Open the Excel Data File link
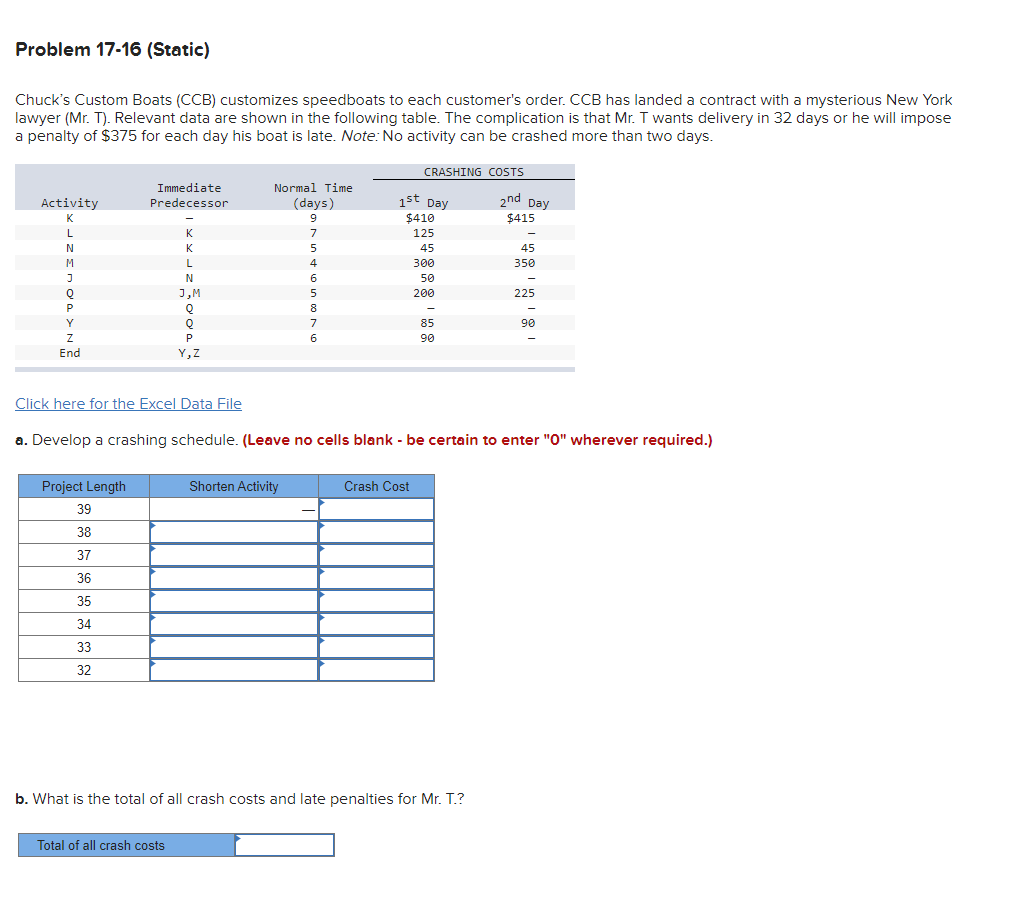Image resolution: width=1030 pixels, height=921 pixels. 128,403
